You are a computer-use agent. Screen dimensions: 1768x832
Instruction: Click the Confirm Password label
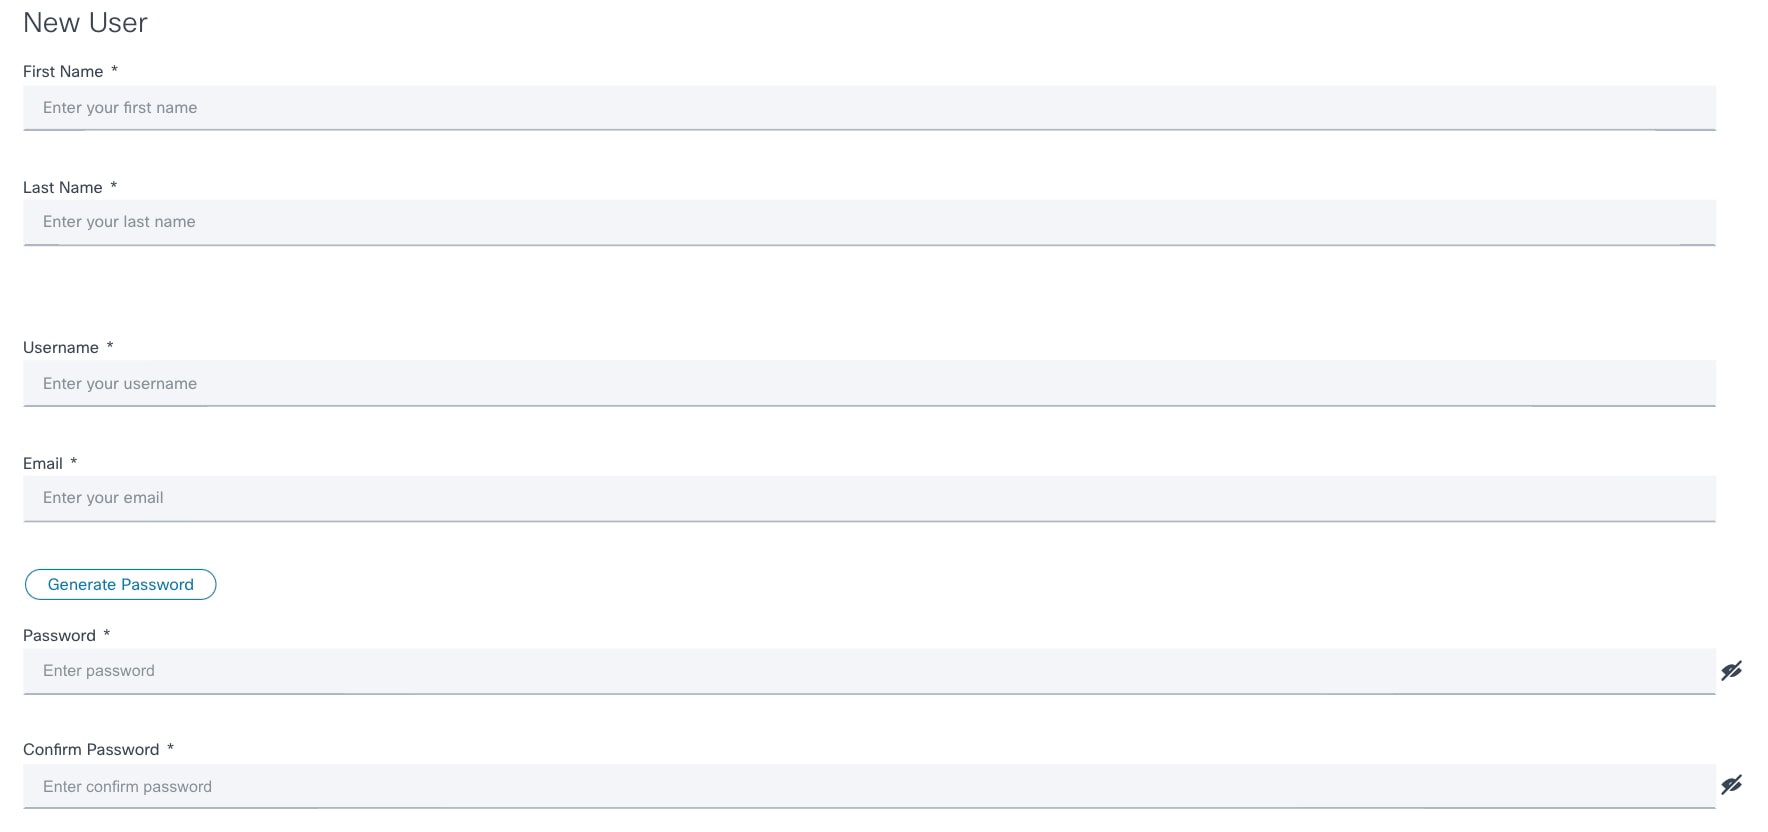(x=91, y=750)
